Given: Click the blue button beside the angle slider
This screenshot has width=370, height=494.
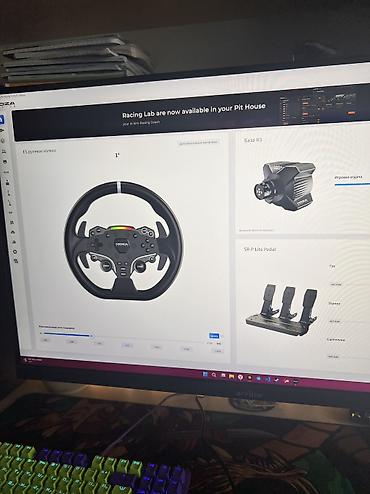Looking at the screenshot, I should [214, 336].
